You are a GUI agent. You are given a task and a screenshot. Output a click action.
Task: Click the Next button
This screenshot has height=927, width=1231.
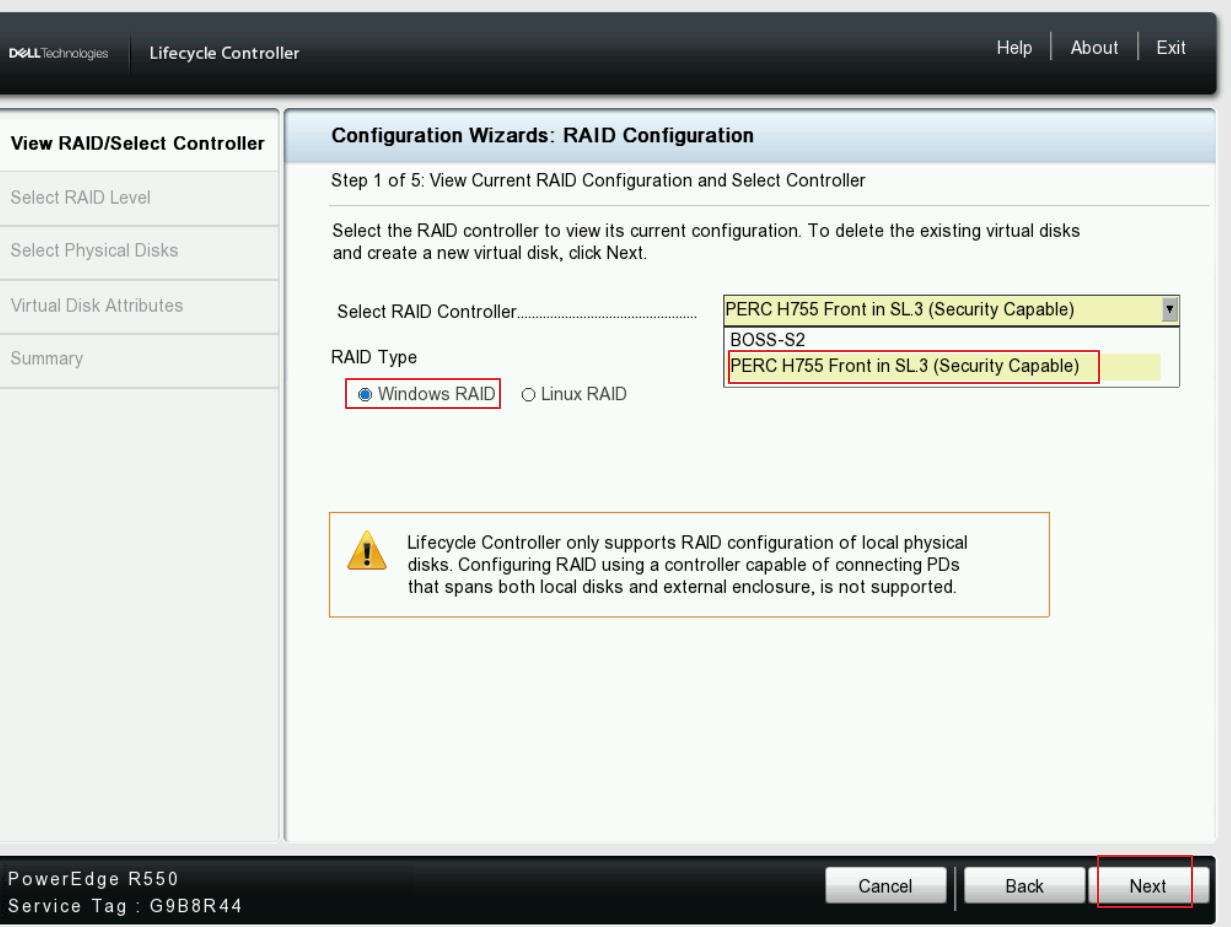tap(1148, 886)
